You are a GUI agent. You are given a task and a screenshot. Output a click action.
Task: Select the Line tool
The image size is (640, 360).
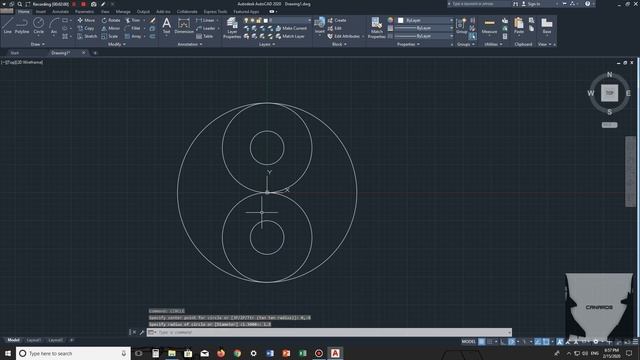(x=7, y=25)
